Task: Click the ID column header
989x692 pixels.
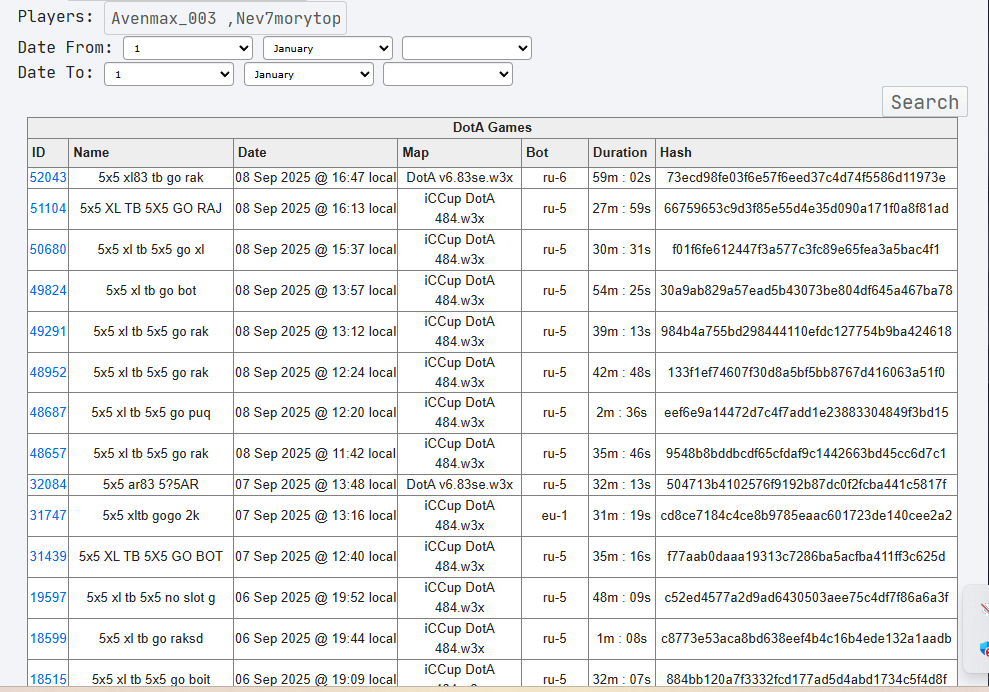Action: 48,153
